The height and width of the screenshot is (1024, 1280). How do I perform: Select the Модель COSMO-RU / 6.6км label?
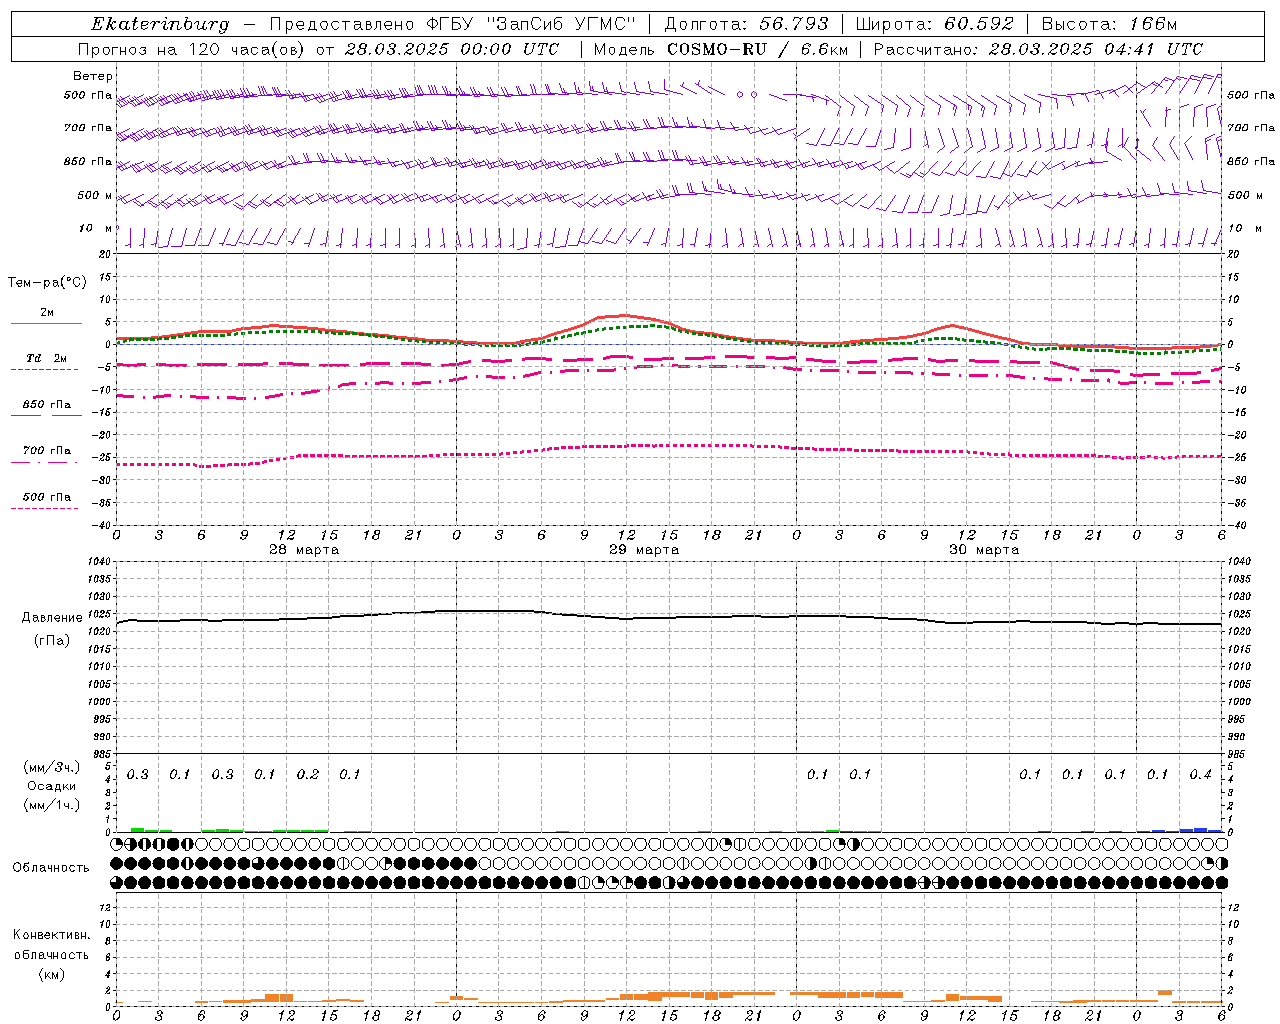pos(721,49)
